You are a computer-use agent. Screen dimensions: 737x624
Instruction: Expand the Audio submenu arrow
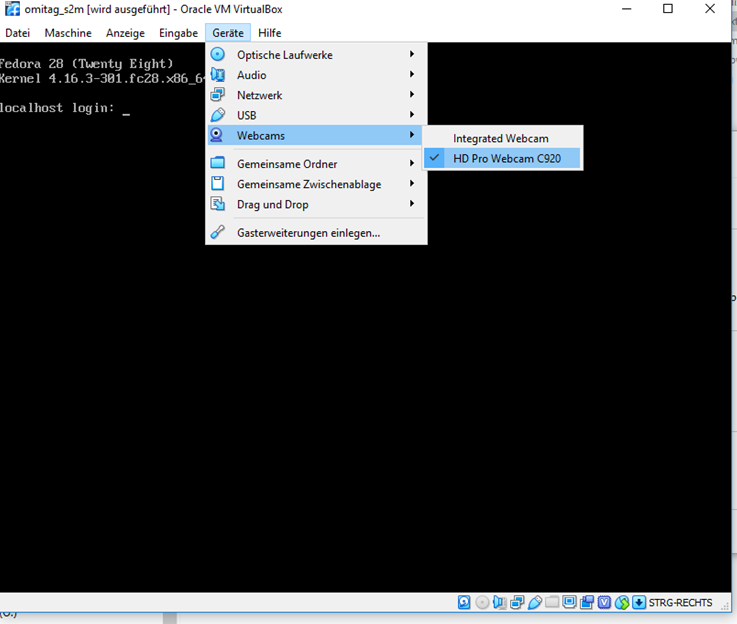tap(411, 75)
